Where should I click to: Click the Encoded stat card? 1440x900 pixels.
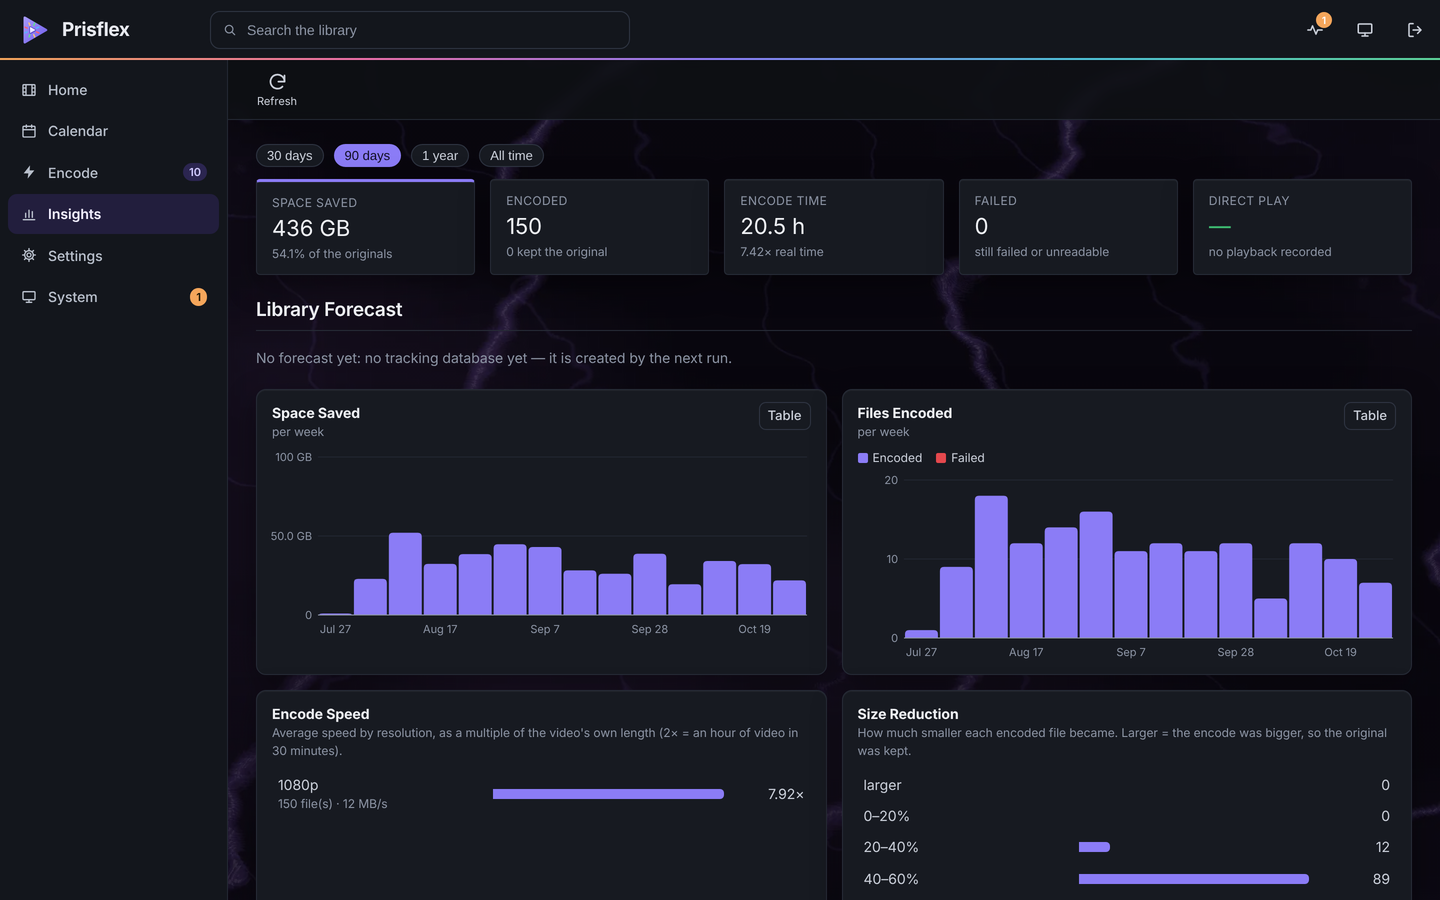point(599,227)
